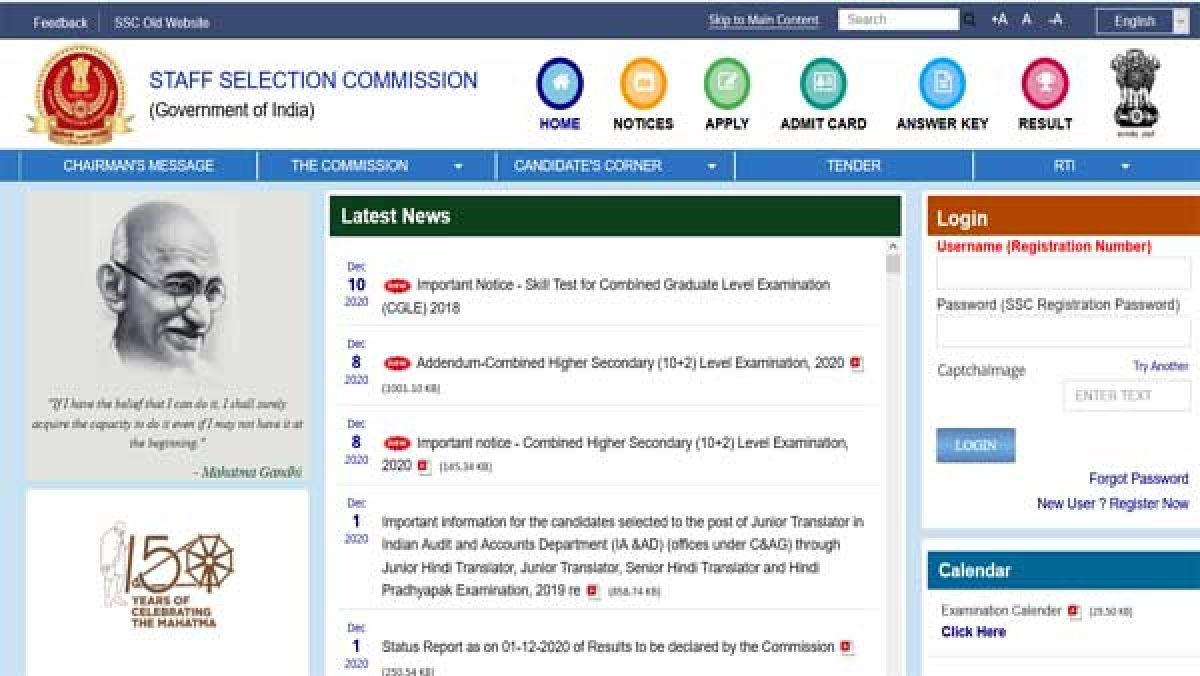Click the search magnifier icon
This screenshot has width=1200, height=676.
coord(970,20)
